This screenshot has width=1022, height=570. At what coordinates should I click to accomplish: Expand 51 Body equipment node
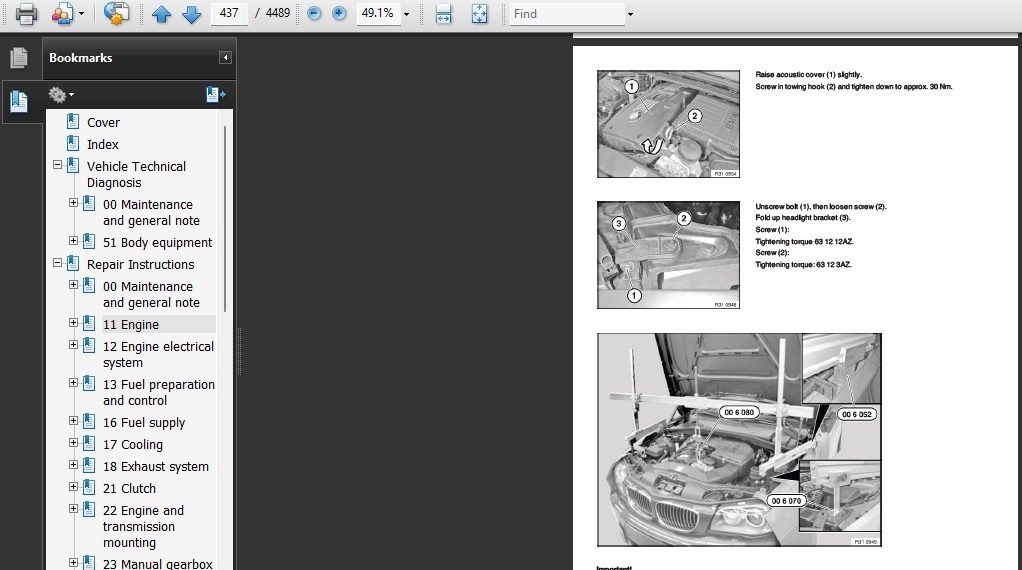(x=74, y=240)
